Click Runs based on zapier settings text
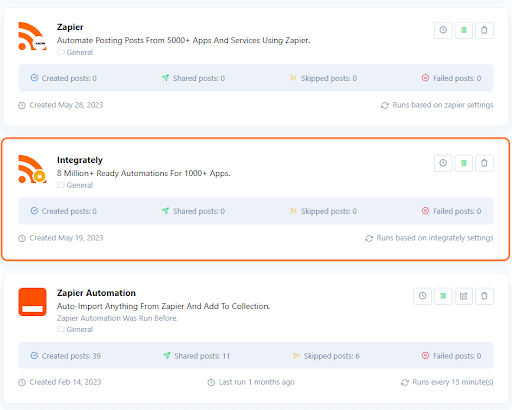 437,105
